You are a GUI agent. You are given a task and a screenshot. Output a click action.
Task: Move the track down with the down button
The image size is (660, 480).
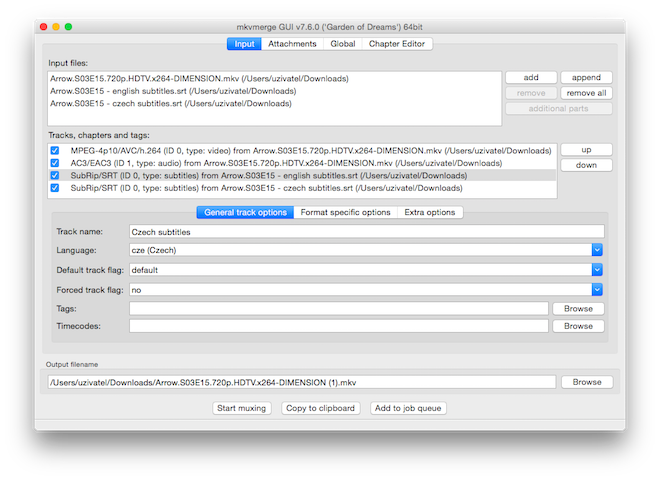(x=586, y=165)
